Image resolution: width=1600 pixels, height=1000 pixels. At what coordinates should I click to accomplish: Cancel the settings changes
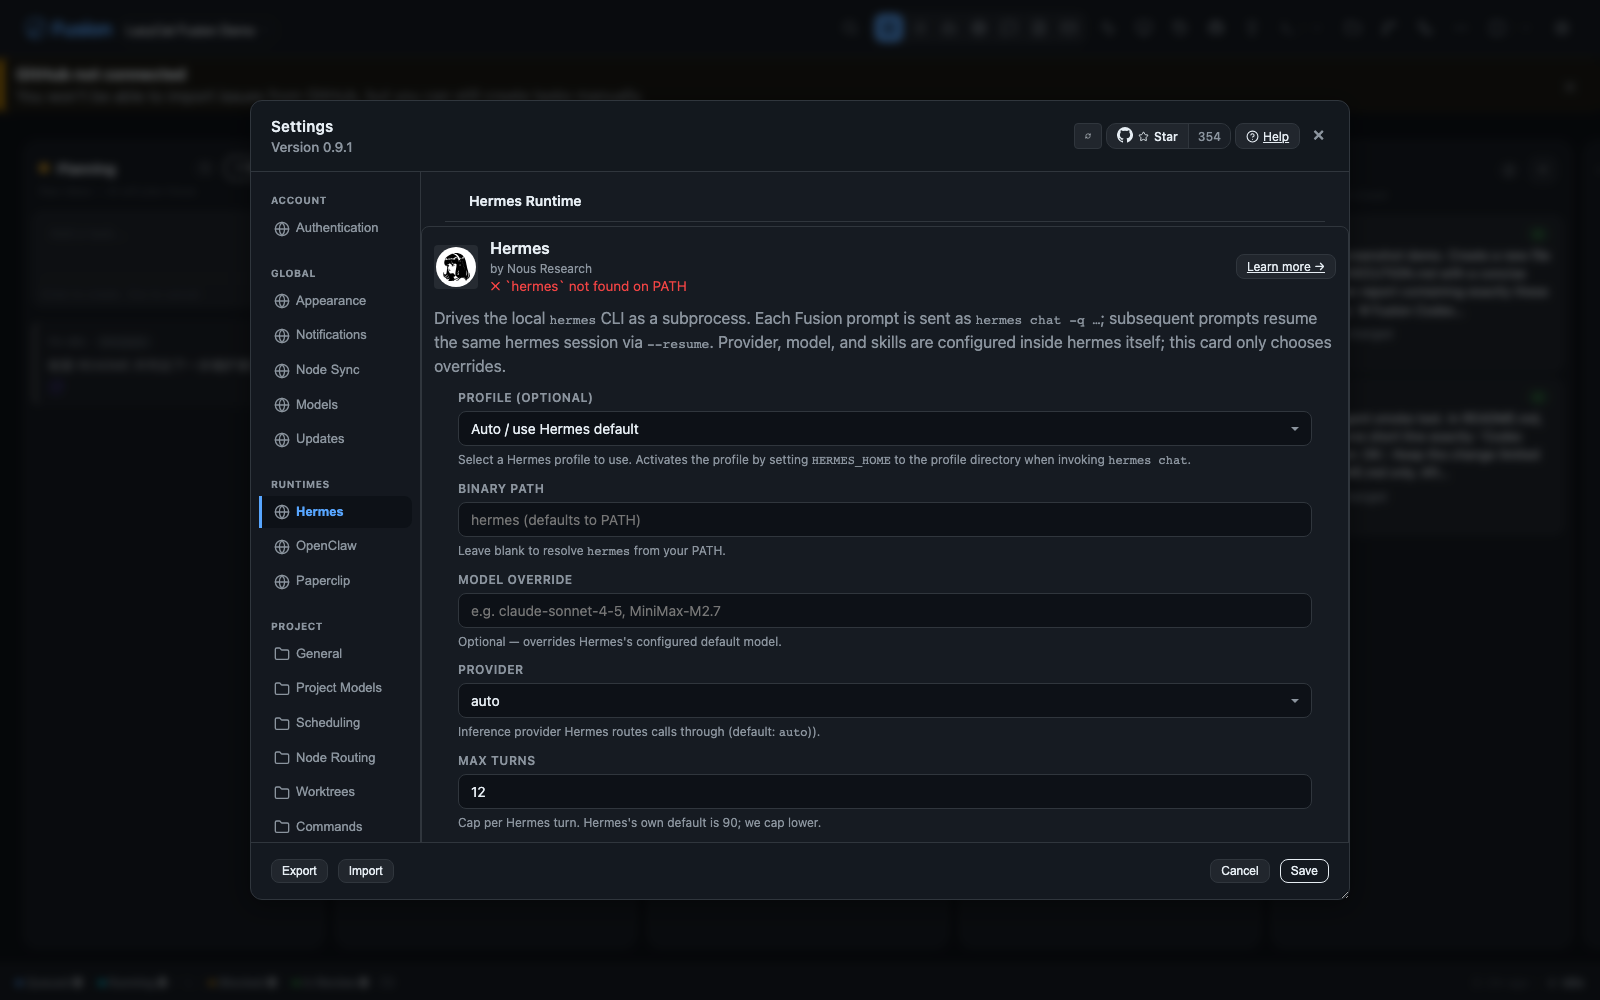point(1240,871)
